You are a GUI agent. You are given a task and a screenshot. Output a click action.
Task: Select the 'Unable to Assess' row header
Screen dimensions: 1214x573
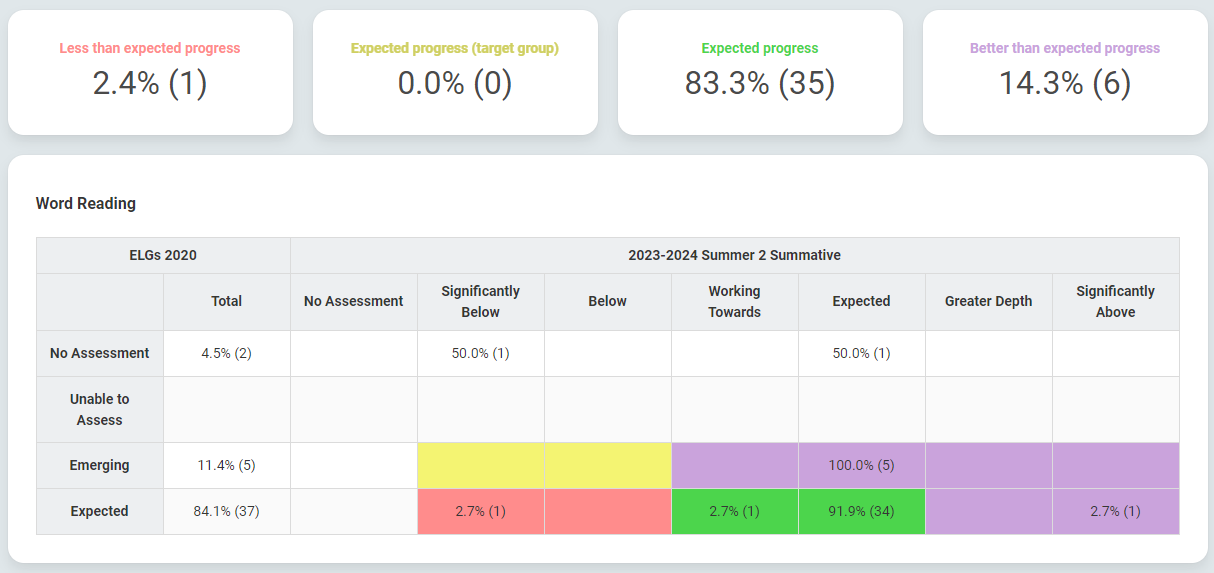(100, 409)
